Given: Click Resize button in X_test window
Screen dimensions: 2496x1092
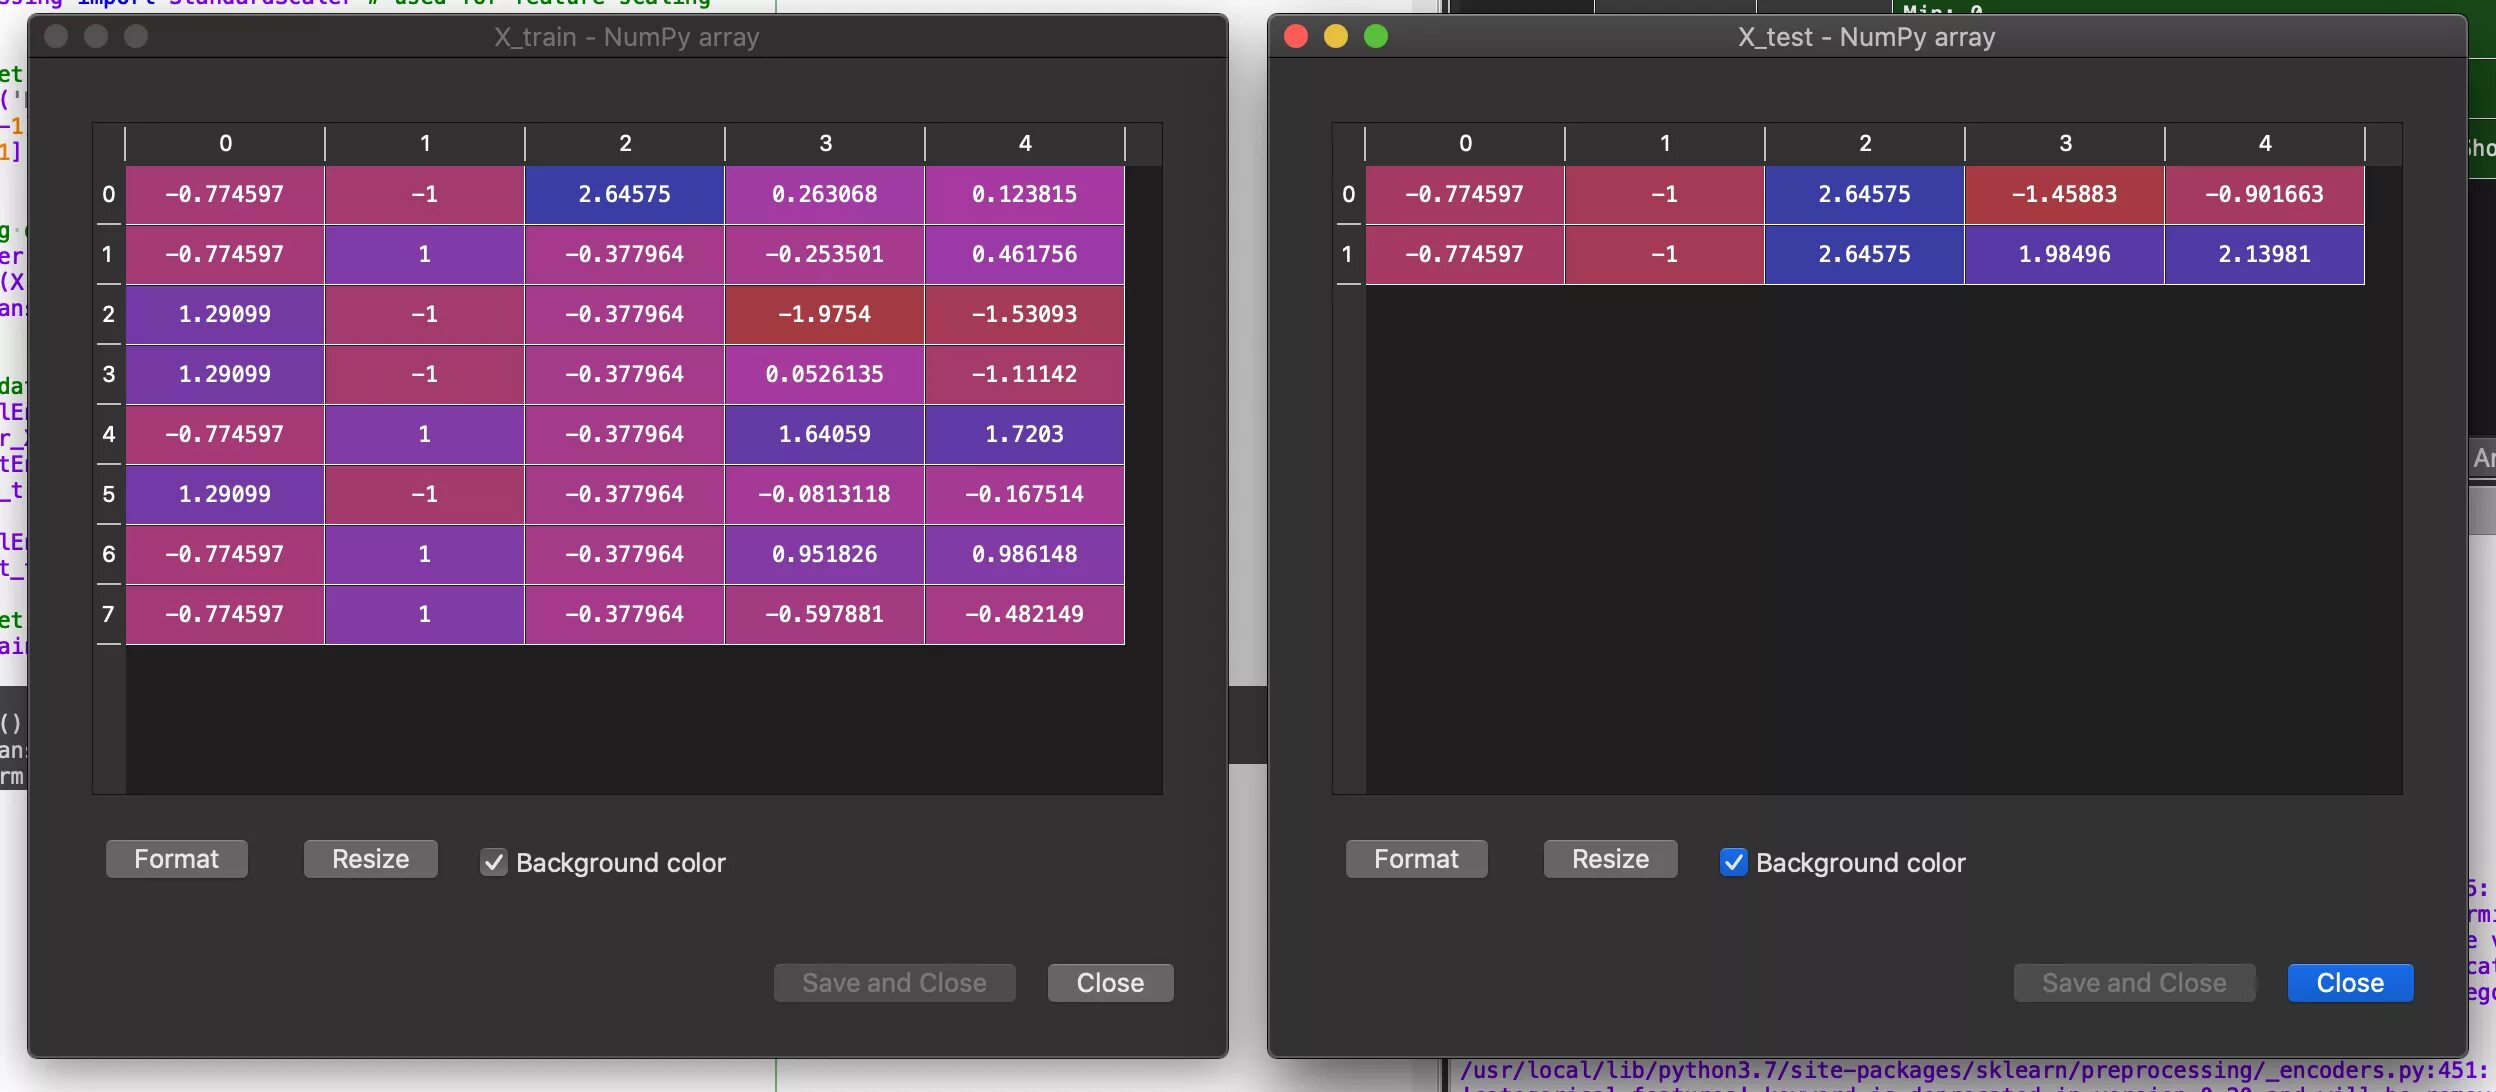Looking at the screenshot, I should point(1610,859).
